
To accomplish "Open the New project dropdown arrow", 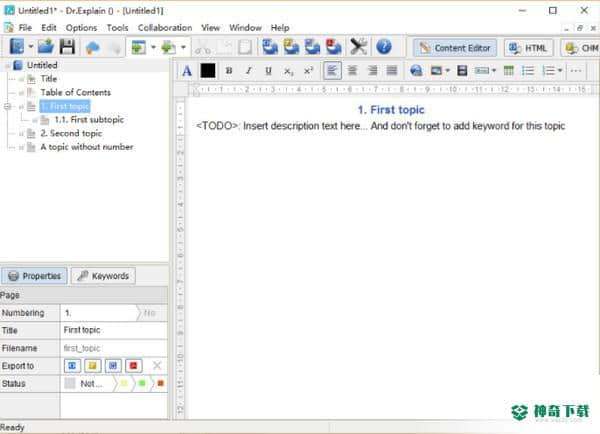I will [x=31, y=47].
